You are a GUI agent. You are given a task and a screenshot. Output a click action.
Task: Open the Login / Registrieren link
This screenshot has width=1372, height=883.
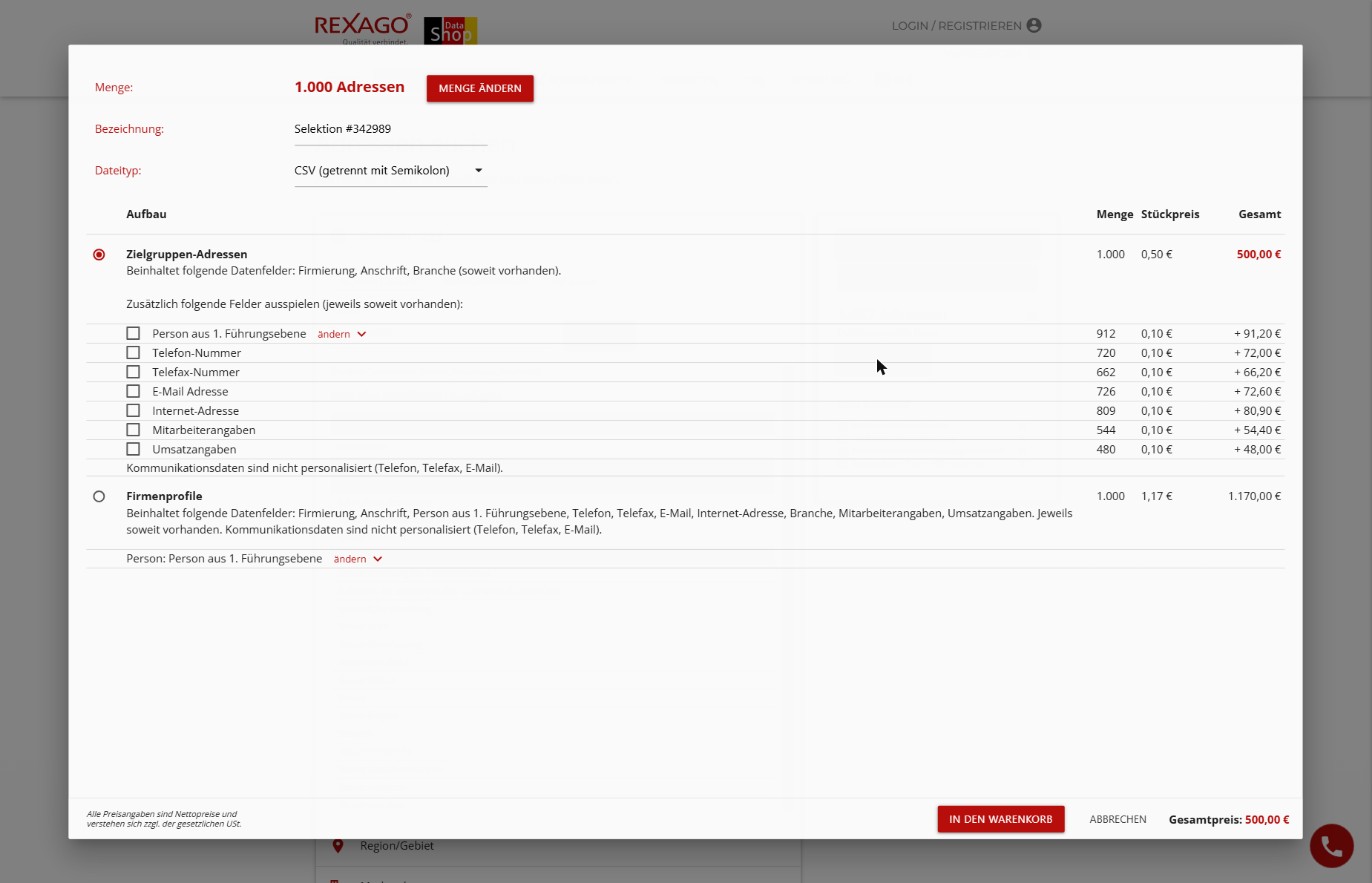point(967,26)
